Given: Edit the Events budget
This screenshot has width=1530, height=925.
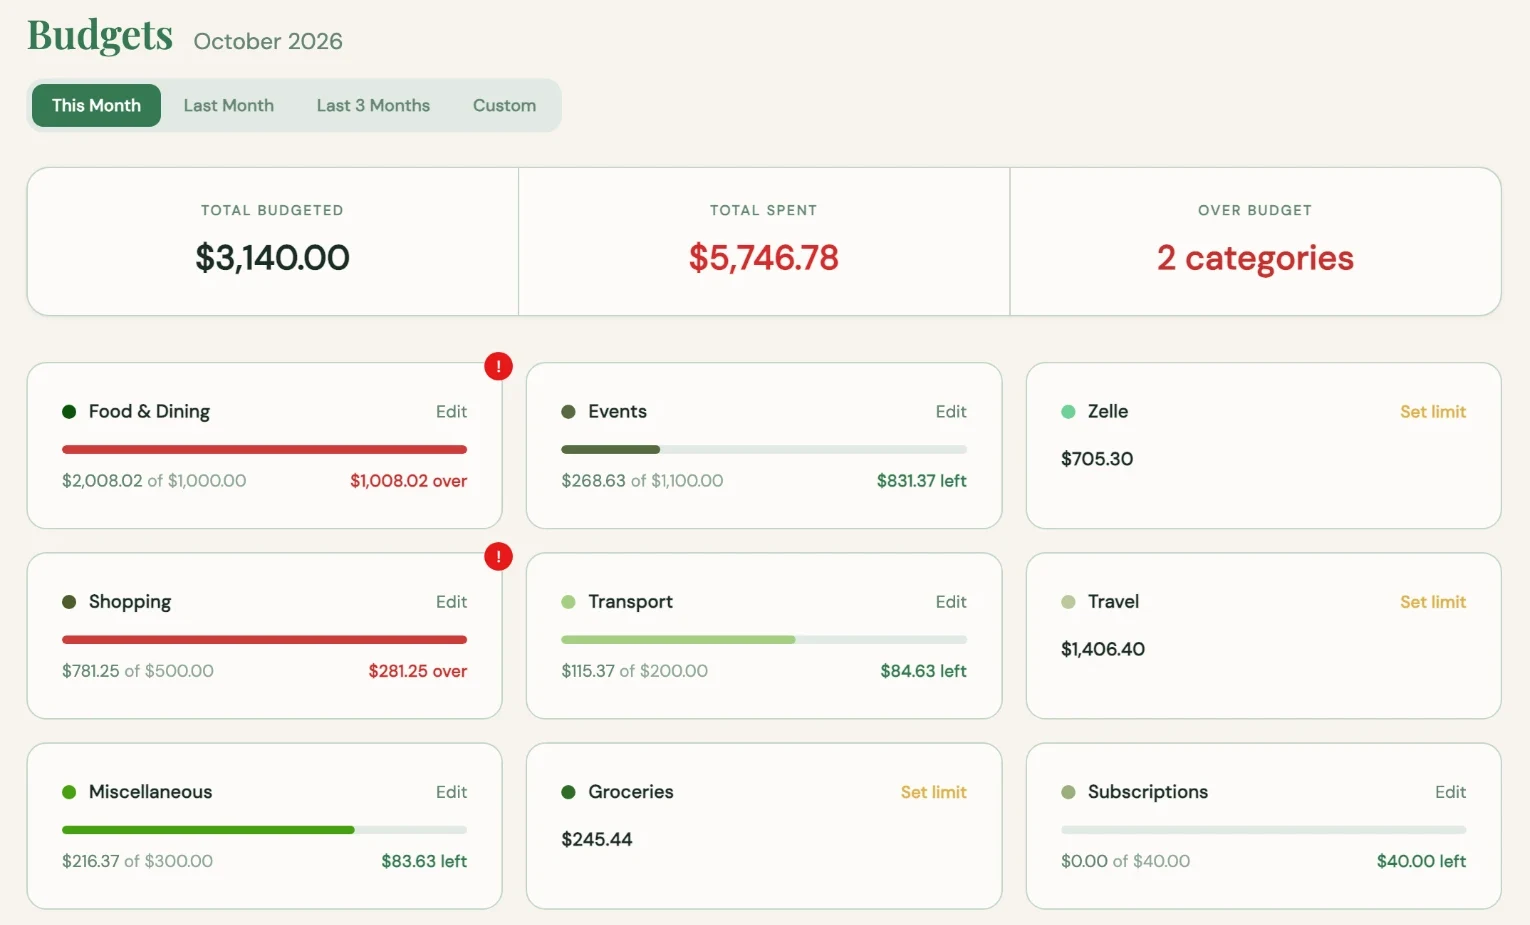Looking at the screenshot, I should [x=951, y=411].
